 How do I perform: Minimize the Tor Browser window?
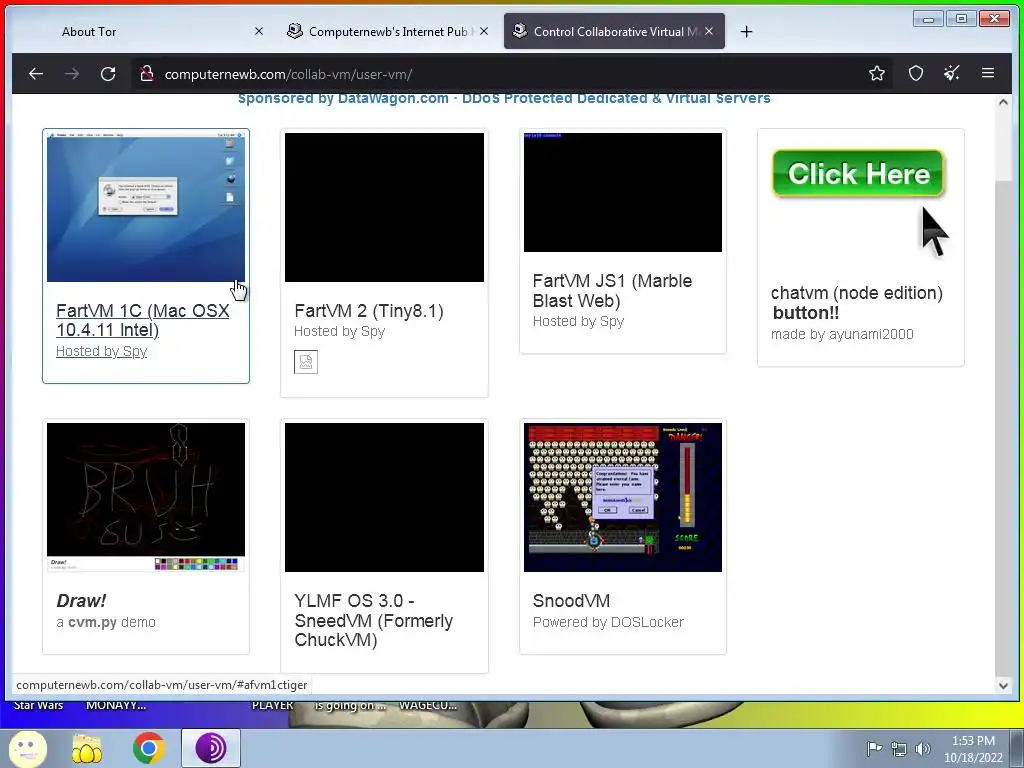click(x=928, y=19)
